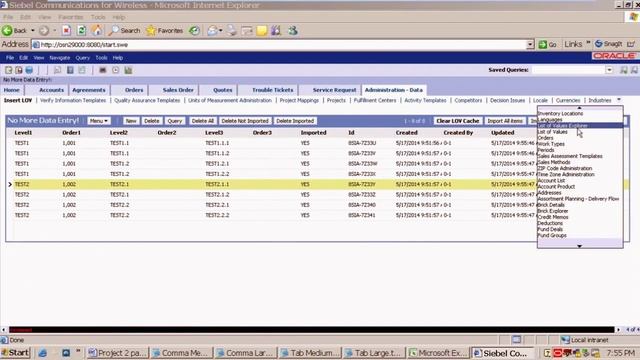Switch to the Service Request tab
The width and height of the screenshot is (640, 360).
point(334,90)
